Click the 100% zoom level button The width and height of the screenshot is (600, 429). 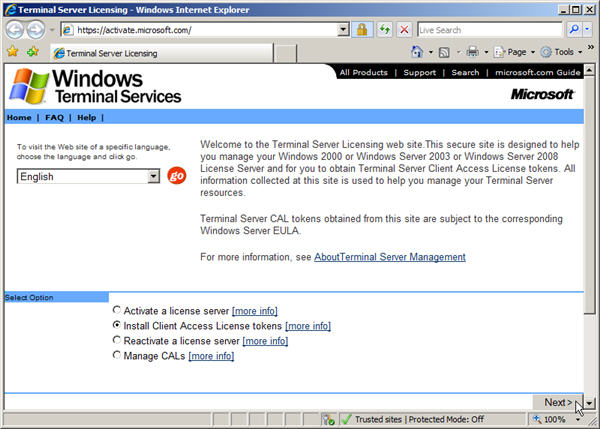pyautogui.click(x=549, y=419)
